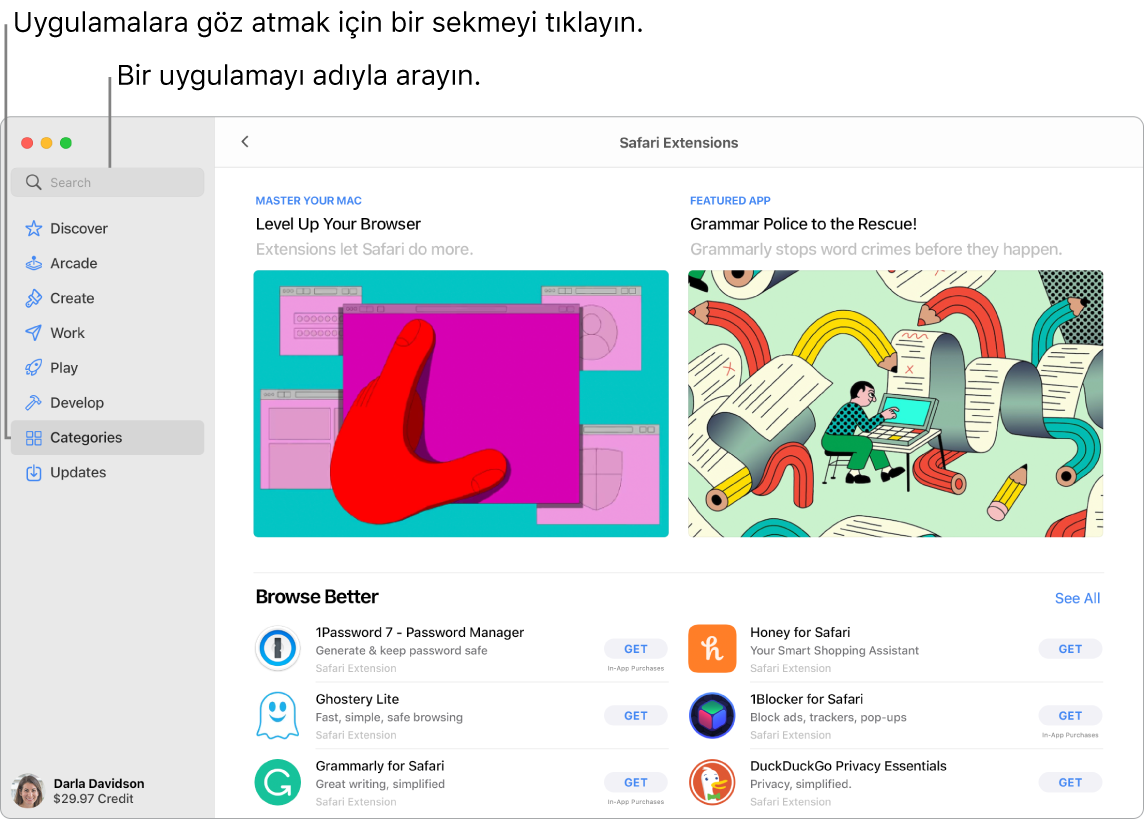Image resolution: width=1144 pixels, height=819 pixels.
Task: Click the Develop hammer icon
Action: pos(34,403)
